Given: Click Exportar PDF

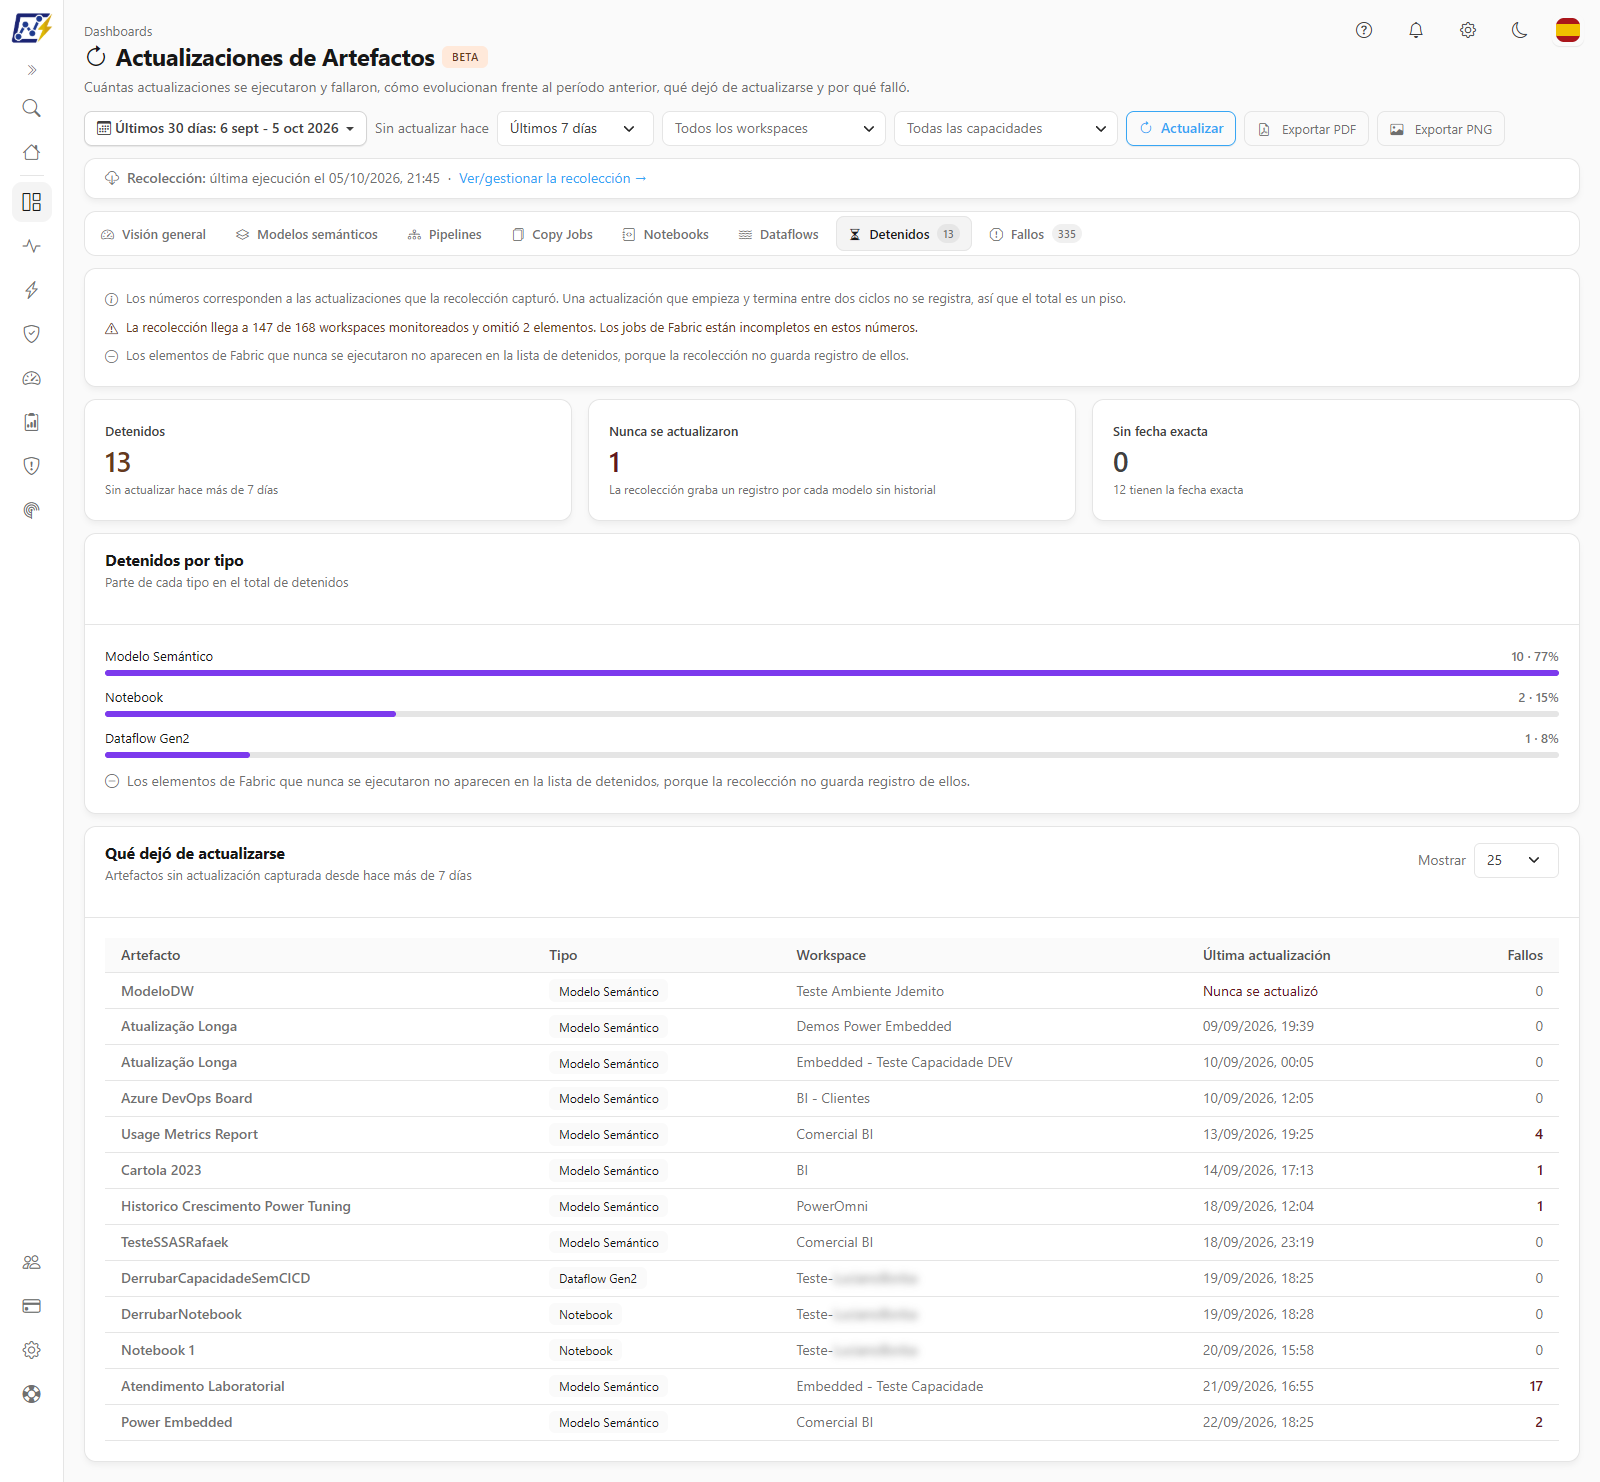Looking at the screenshot, I should tap(1307, 129).
